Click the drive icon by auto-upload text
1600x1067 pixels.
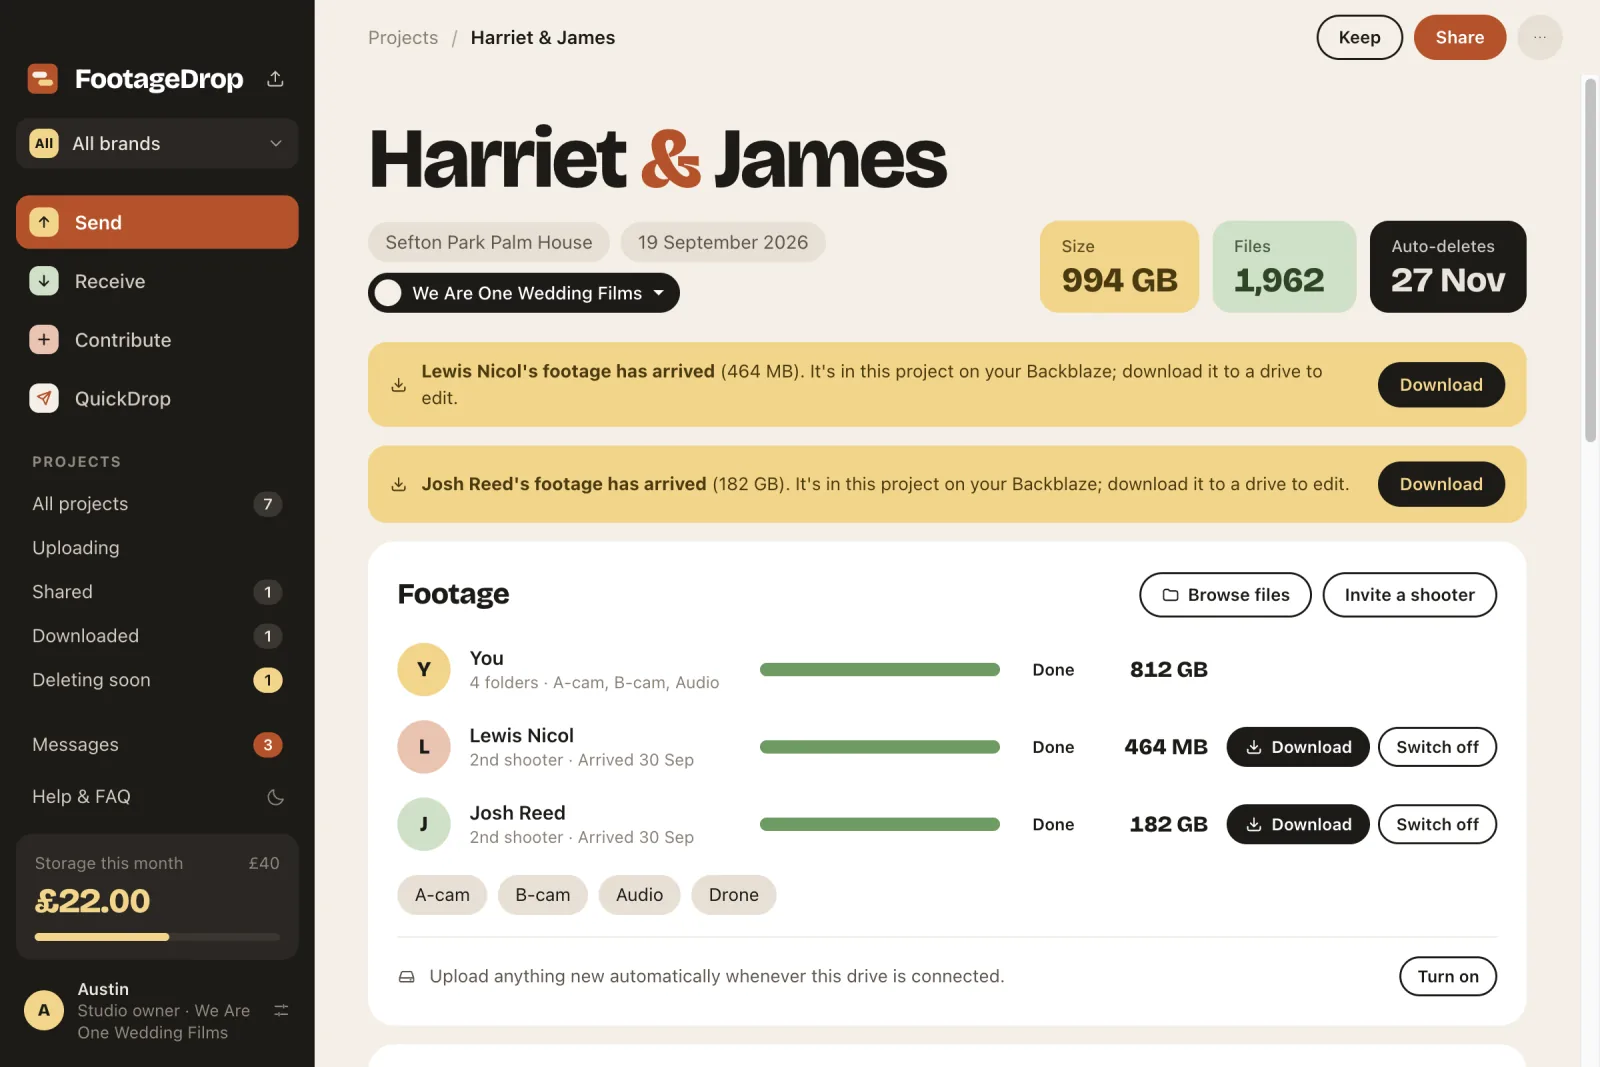coord(407,977)
